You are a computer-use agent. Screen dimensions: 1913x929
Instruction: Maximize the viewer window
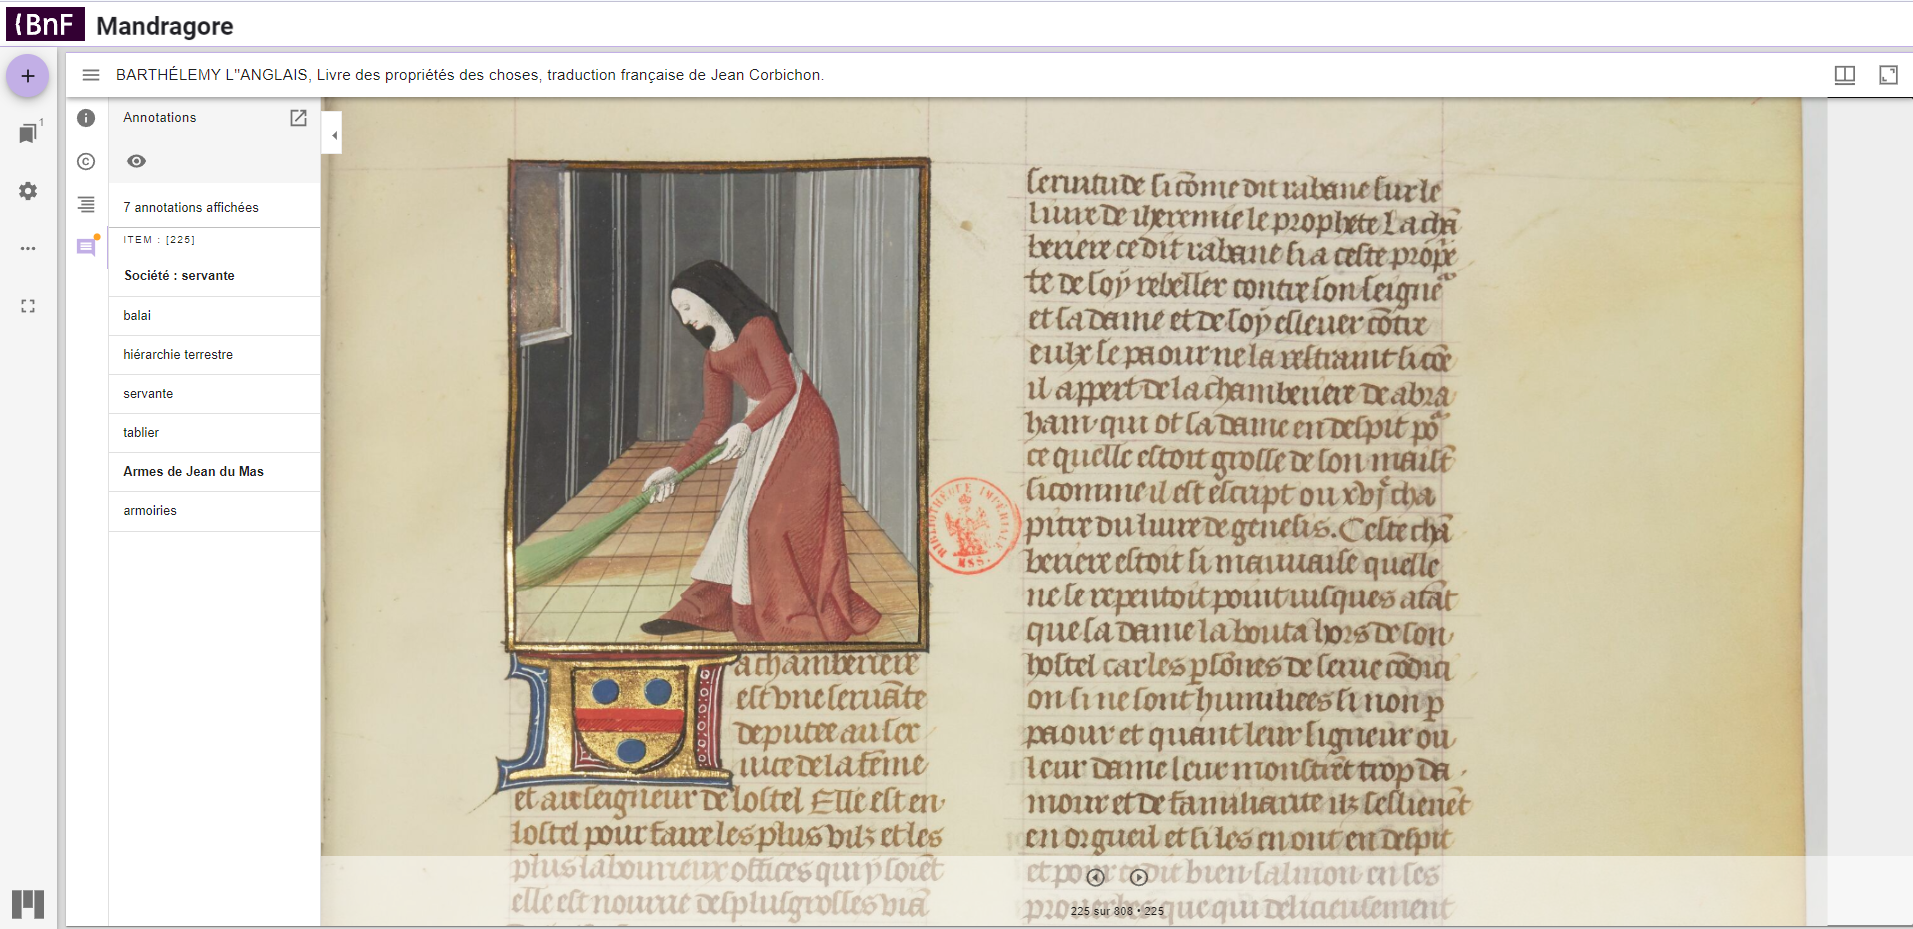click(1888, 75)
